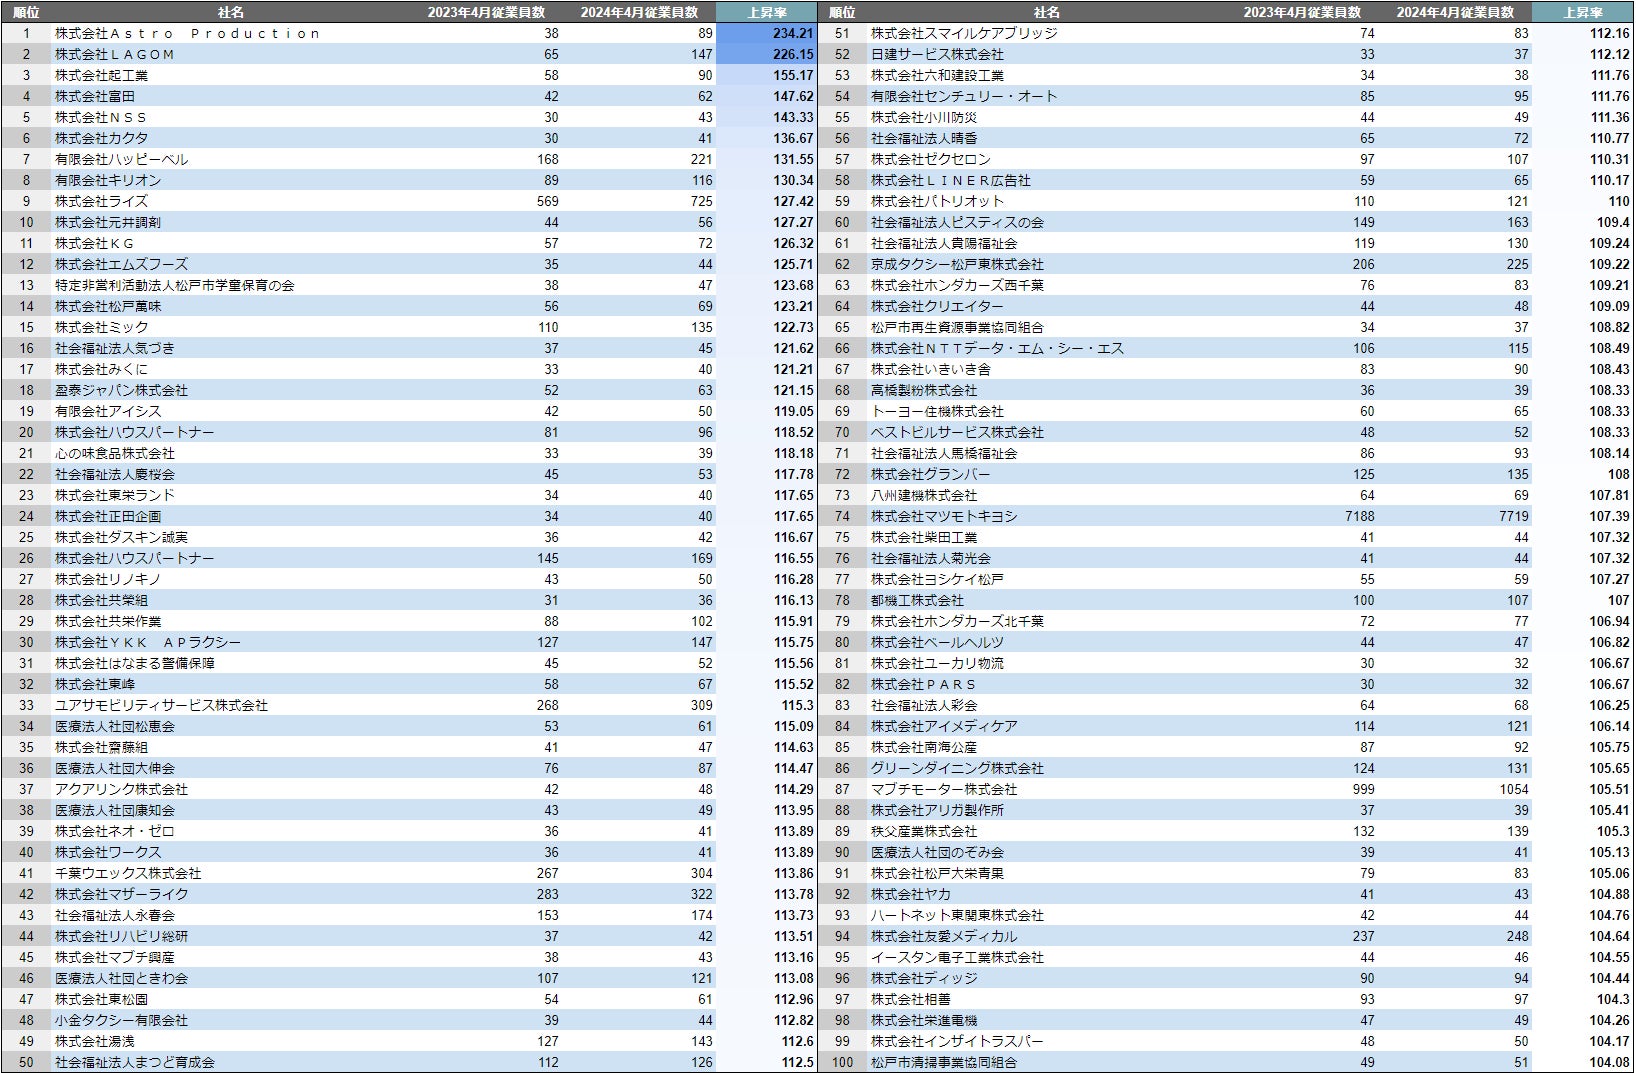This screenshot has height=1073, width=1636.
Task: Select the 上昇率 header in the right table
Action: (x=1583, y=12)
